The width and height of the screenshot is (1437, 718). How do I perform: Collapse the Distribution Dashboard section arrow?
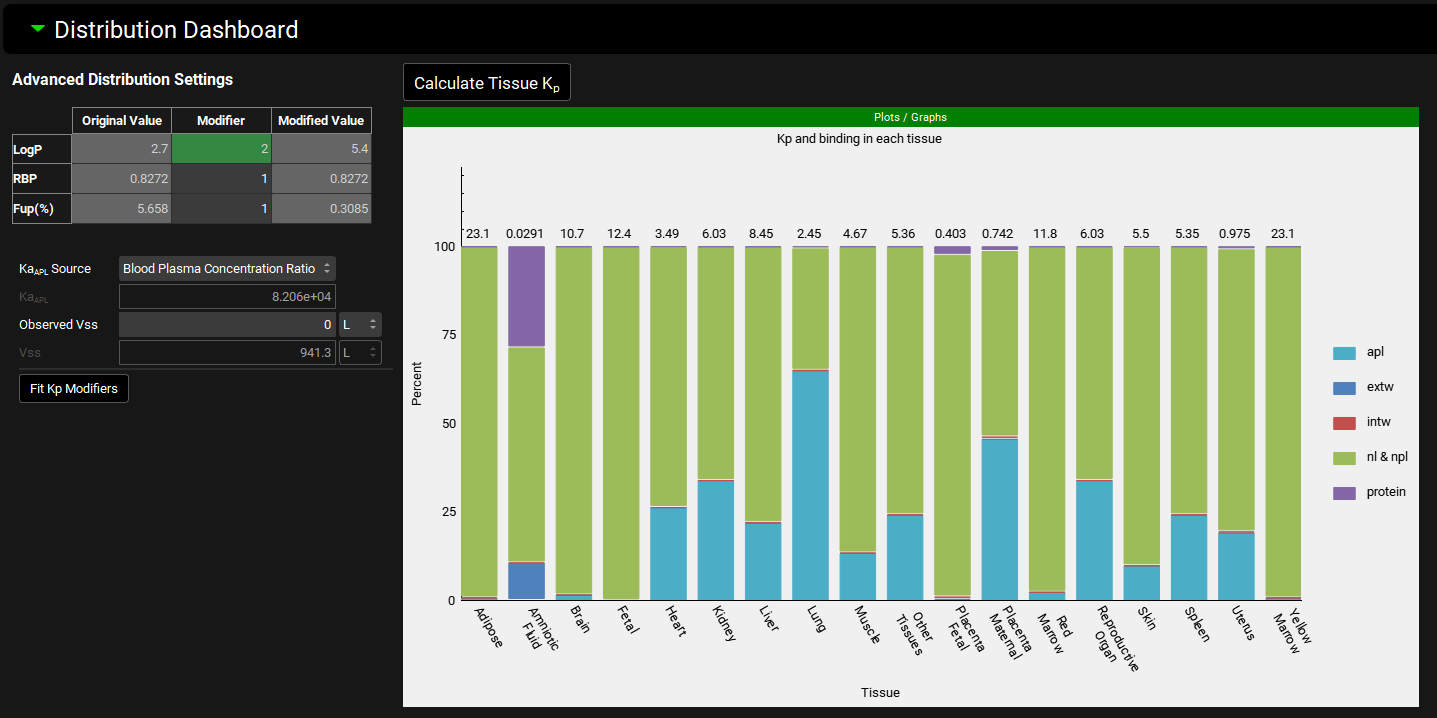tap(38, 29)
